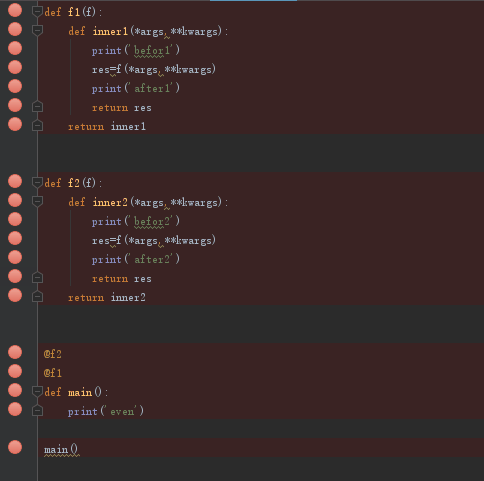The image size is (484, 481).
Task: Click 'inner1' in the 'return inner1' statement
Action: point(128,127)
